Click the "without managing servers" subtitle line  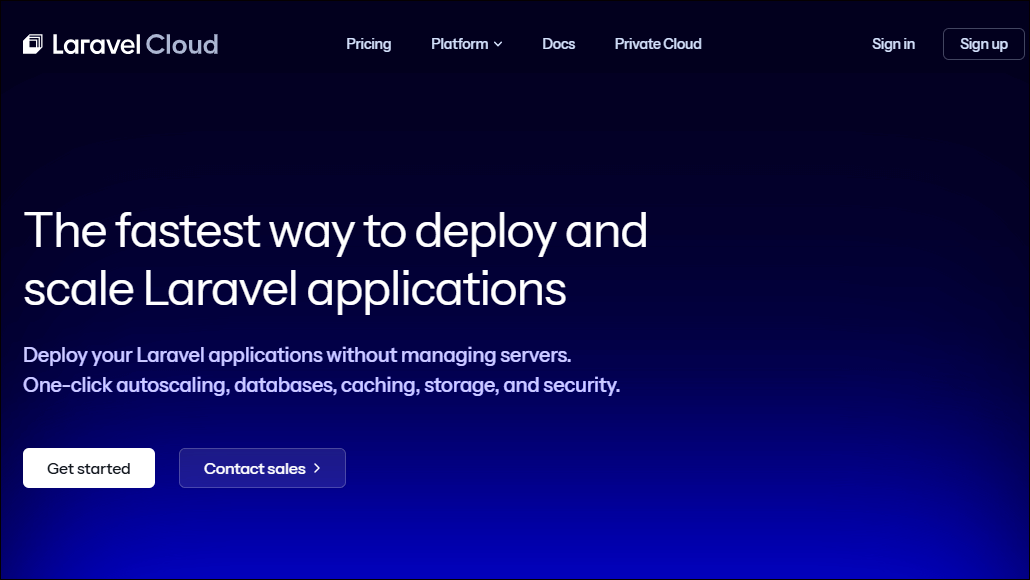point(297,355)
